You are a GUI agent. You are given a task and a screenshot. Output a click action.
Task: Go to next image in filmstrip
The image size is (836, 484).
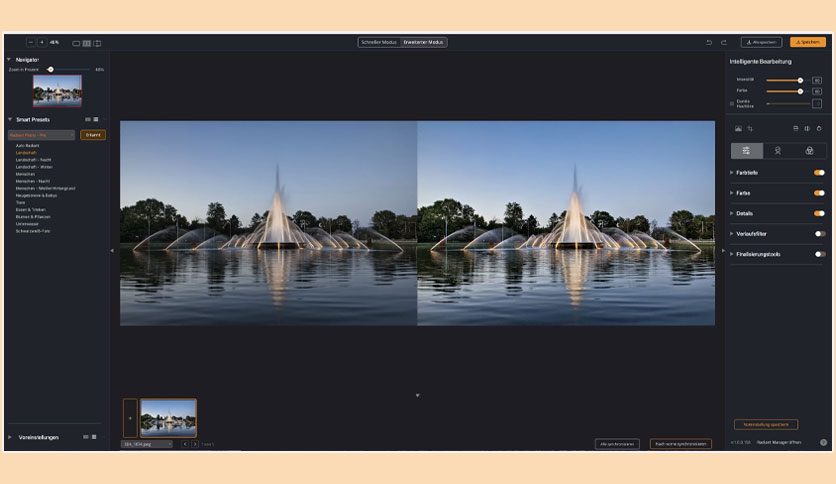(x=195, y=444)
